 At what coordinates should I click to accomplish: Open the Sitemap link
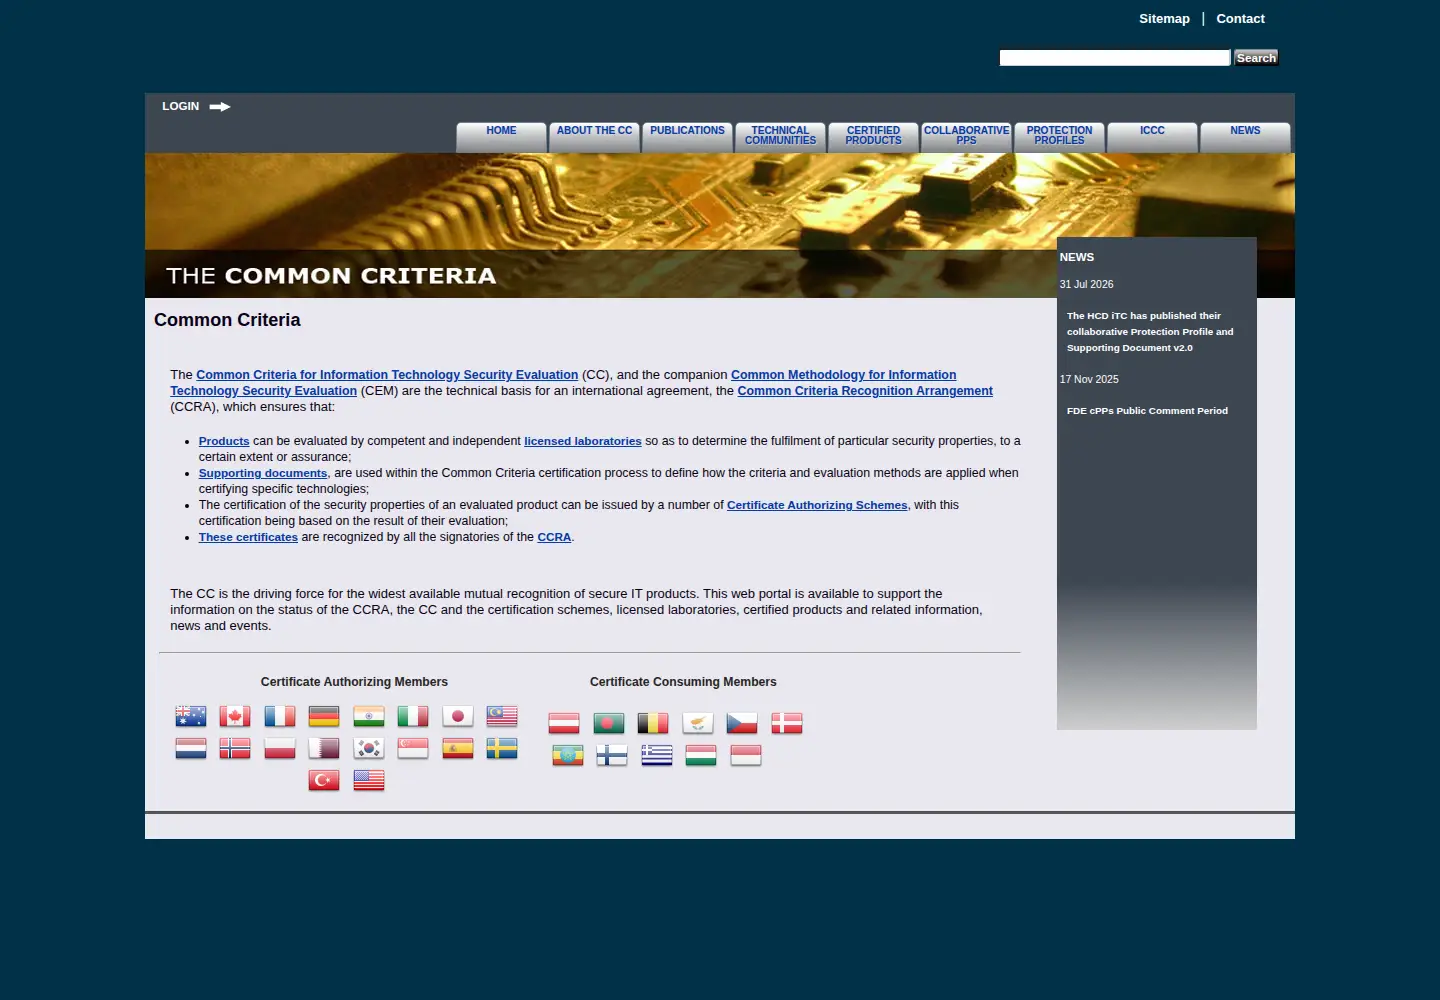1164,19
